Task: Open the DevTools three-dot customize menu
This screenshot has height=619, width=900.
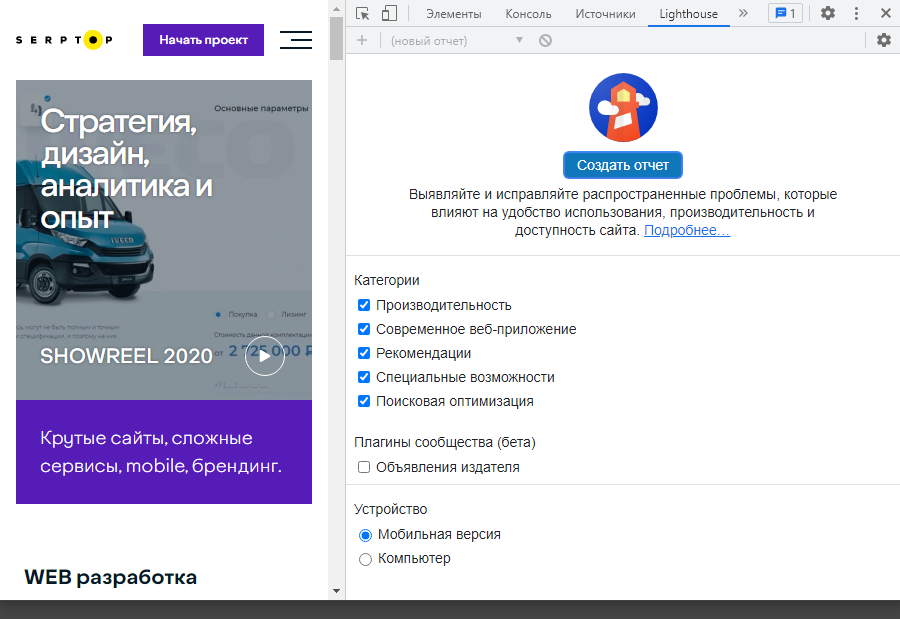Action: 856,14
